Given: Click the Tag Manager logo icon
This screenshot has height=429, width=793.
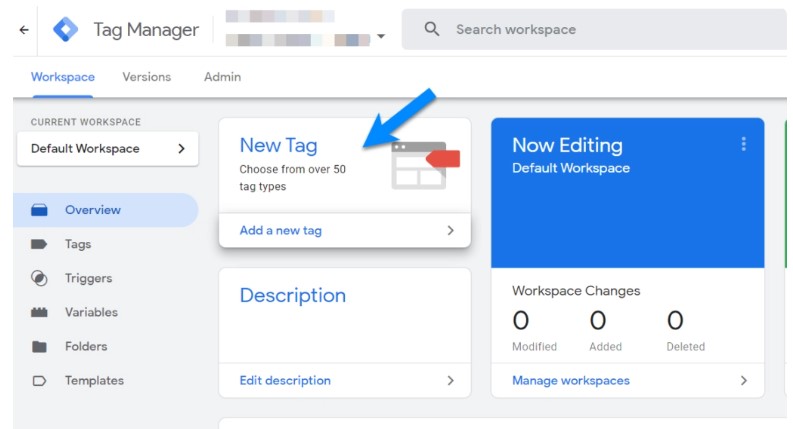Looking at the screenshot, I should coord(66,29).
